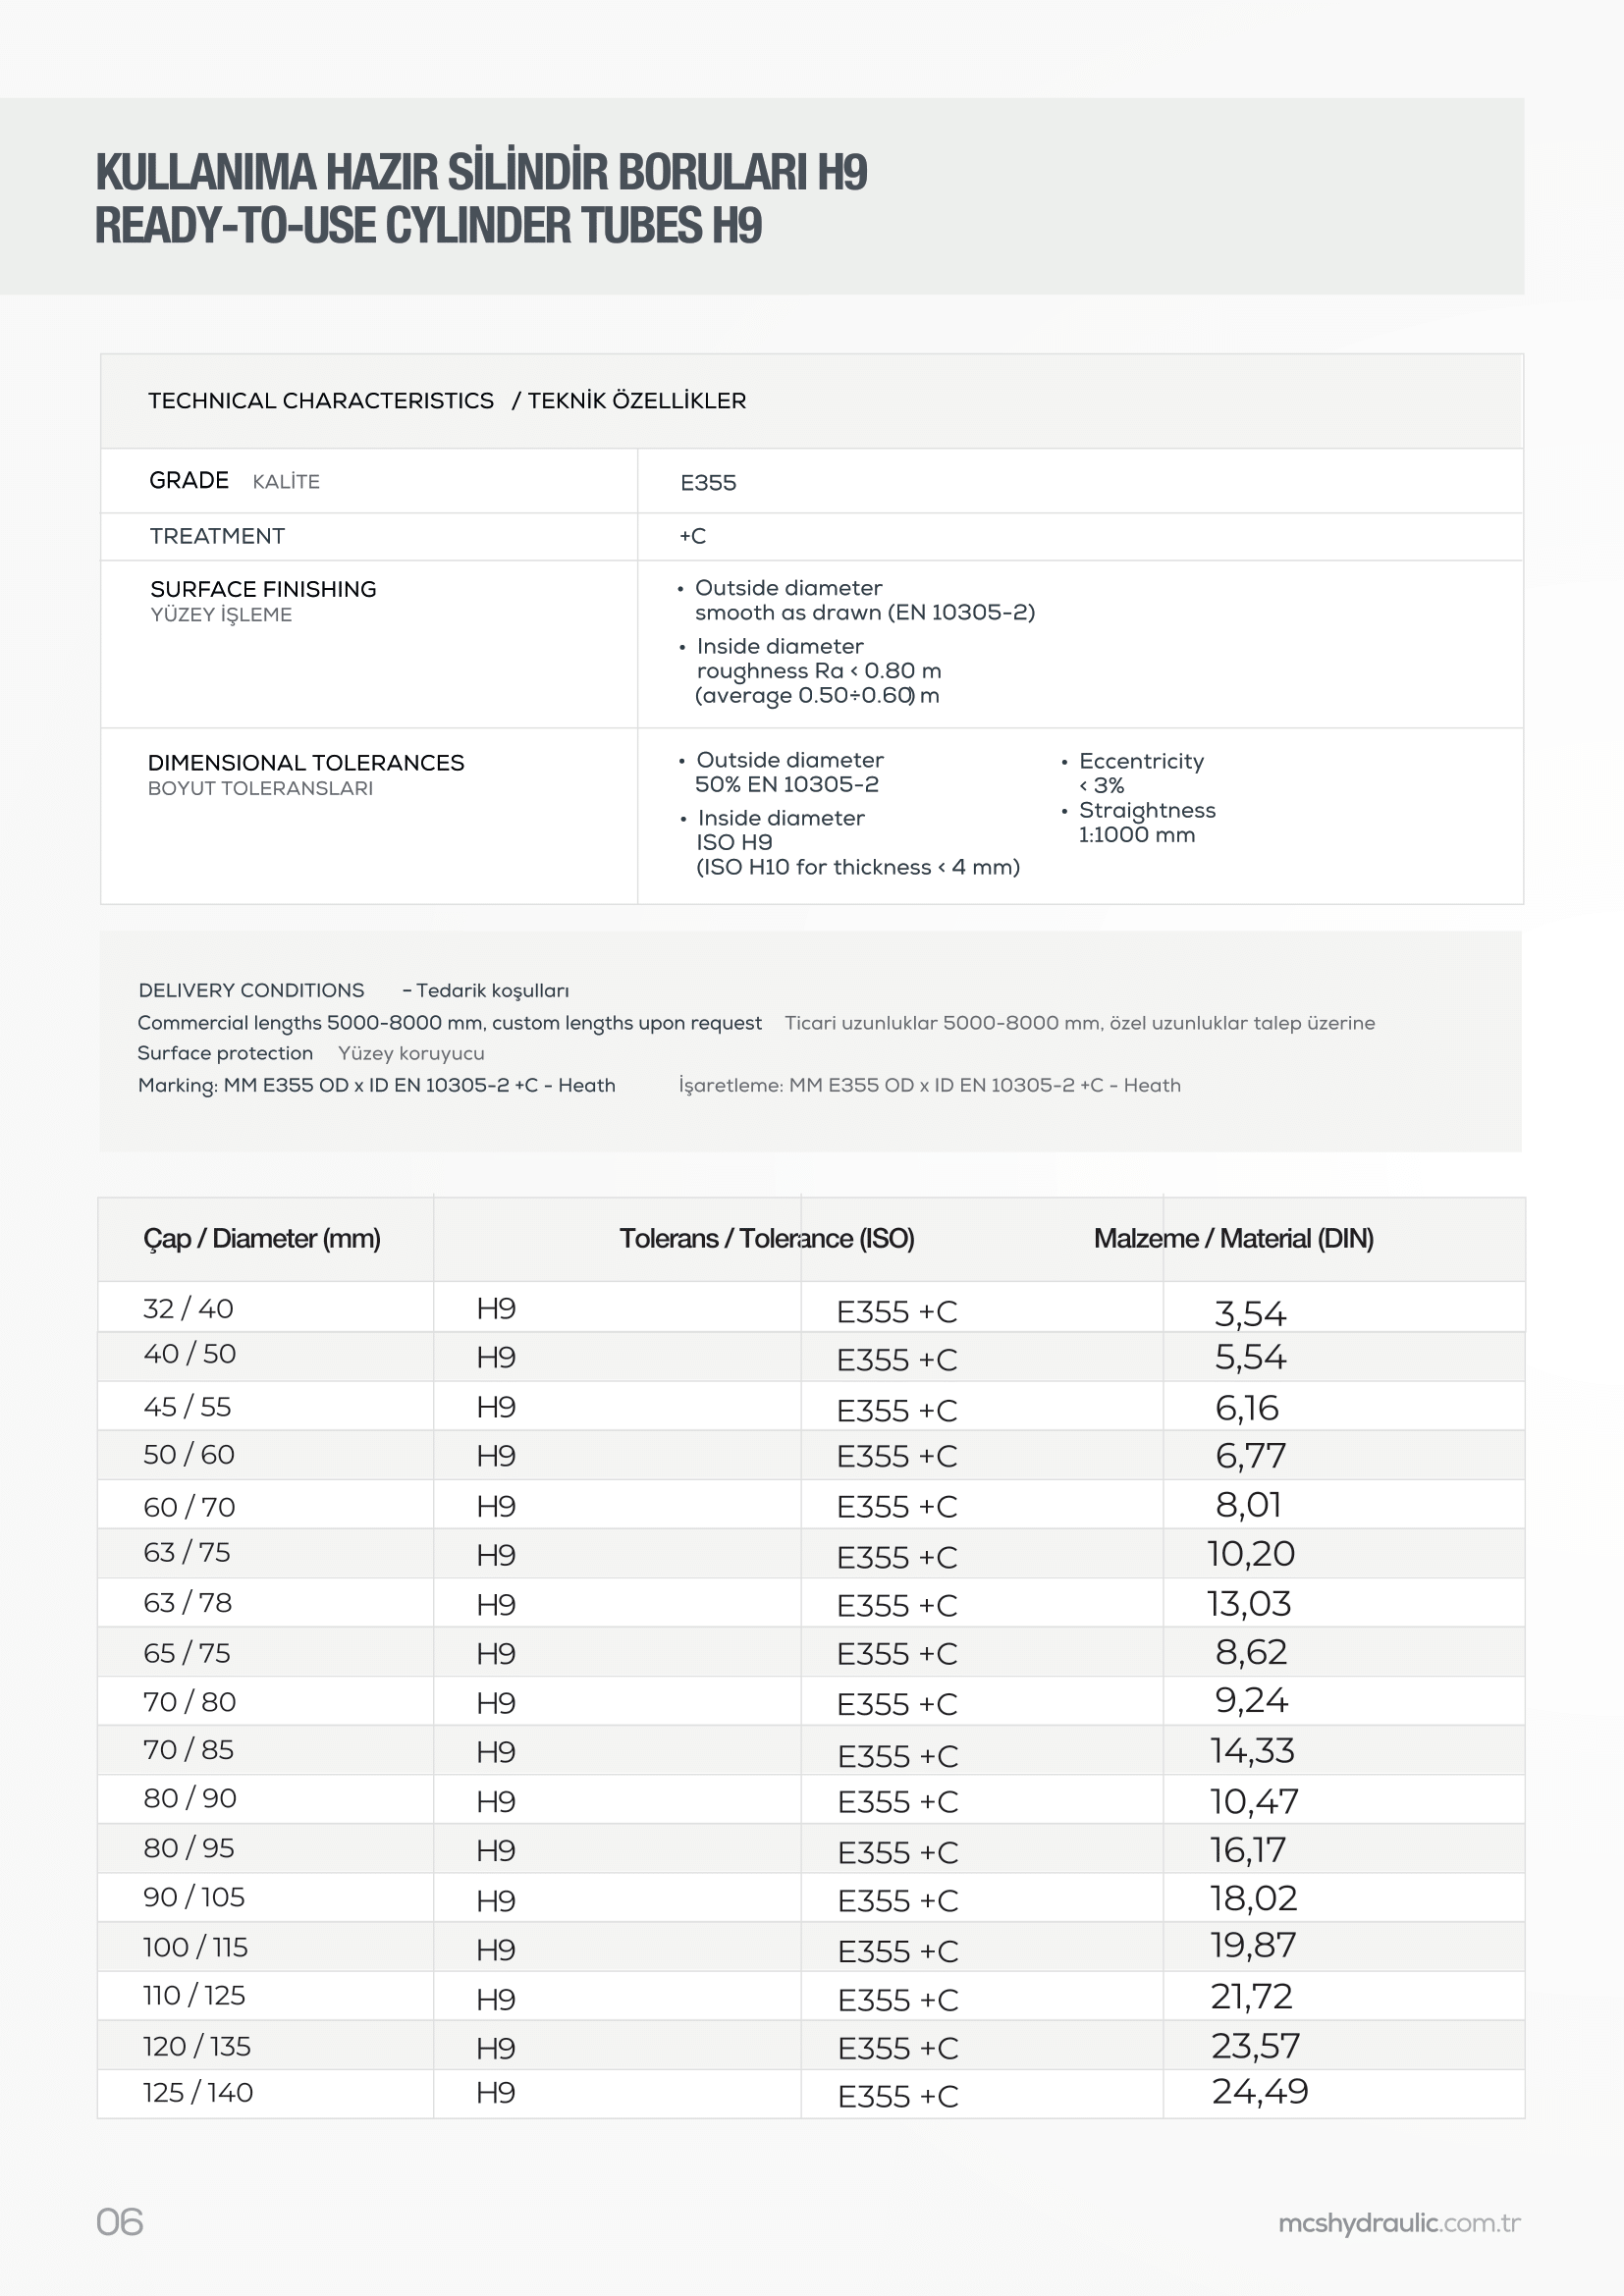
Task: Click the READY-TO-USE CYLINDER TUBES H9 title
Action: pos(428,225)
